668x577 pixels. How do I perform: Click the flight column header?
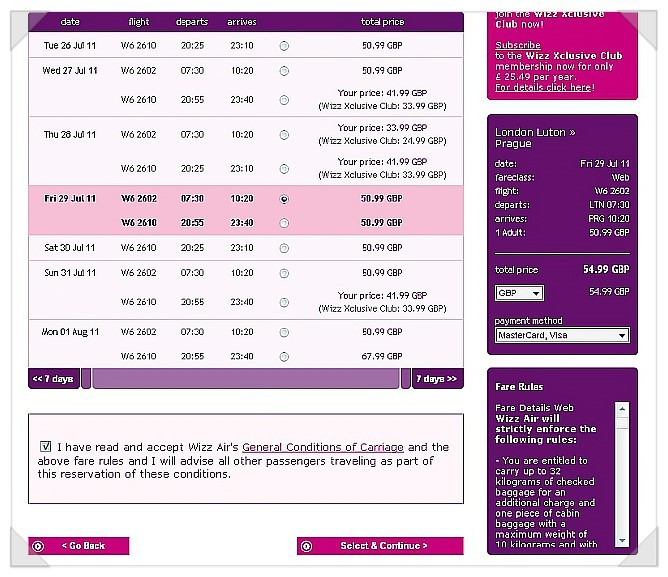coord(139,22)
